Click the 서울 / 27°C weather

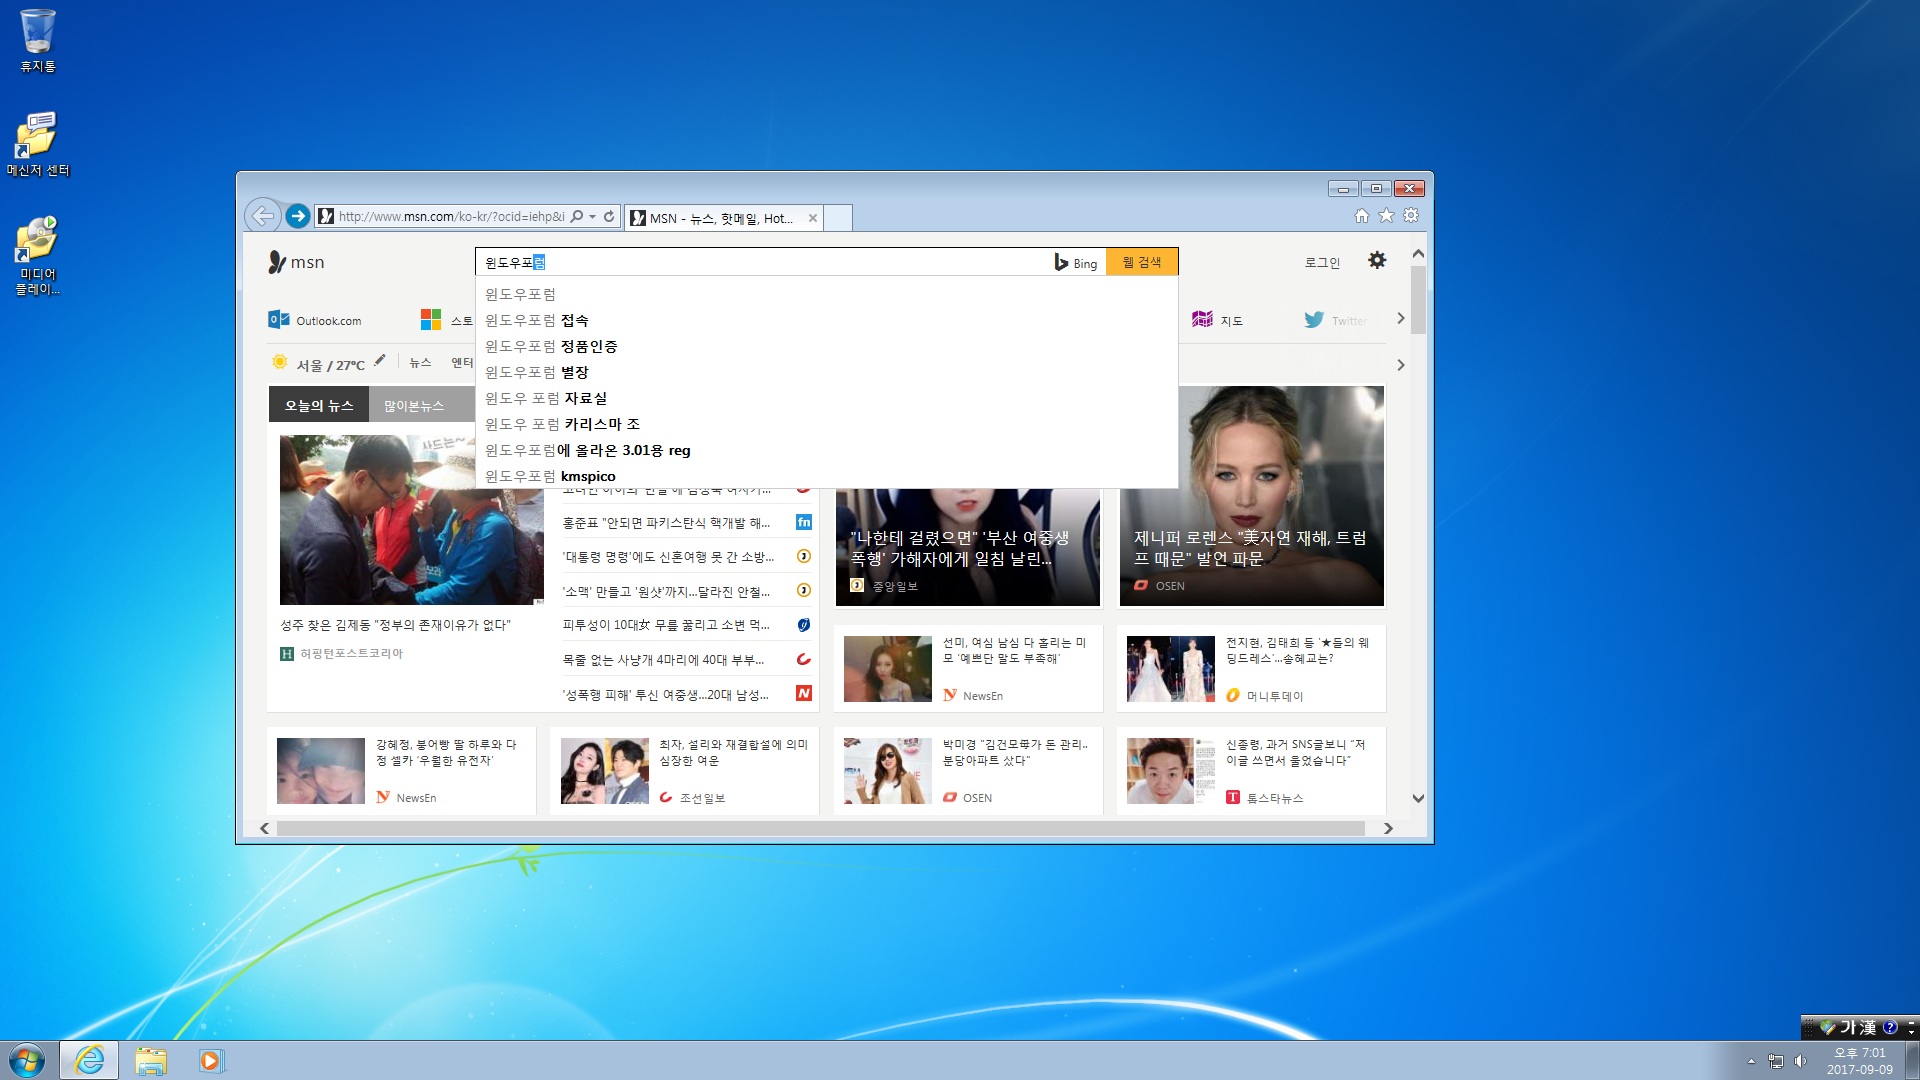point(330,365)
